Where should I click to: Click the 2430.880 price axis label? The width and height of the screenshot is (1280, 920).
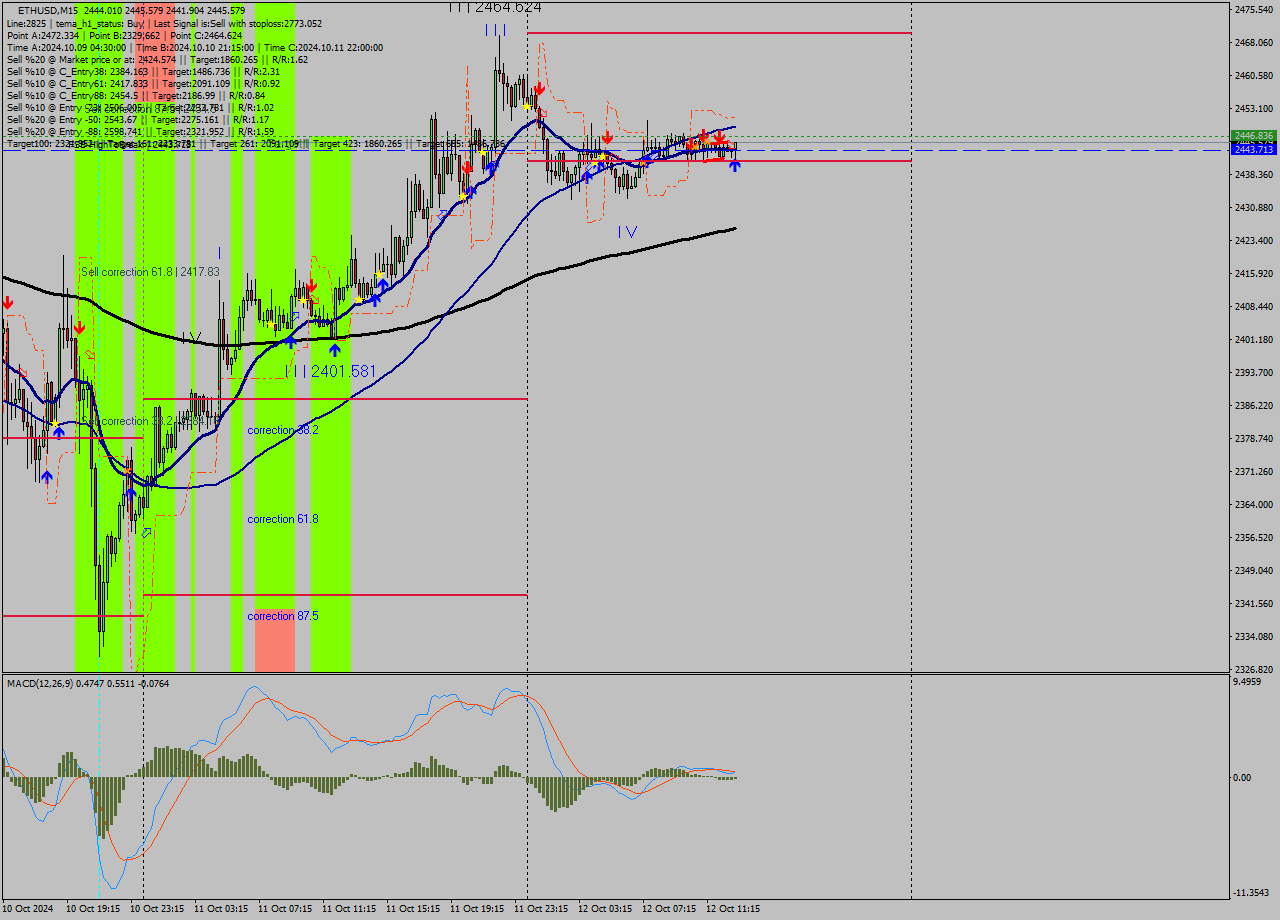pos(1254,207)
